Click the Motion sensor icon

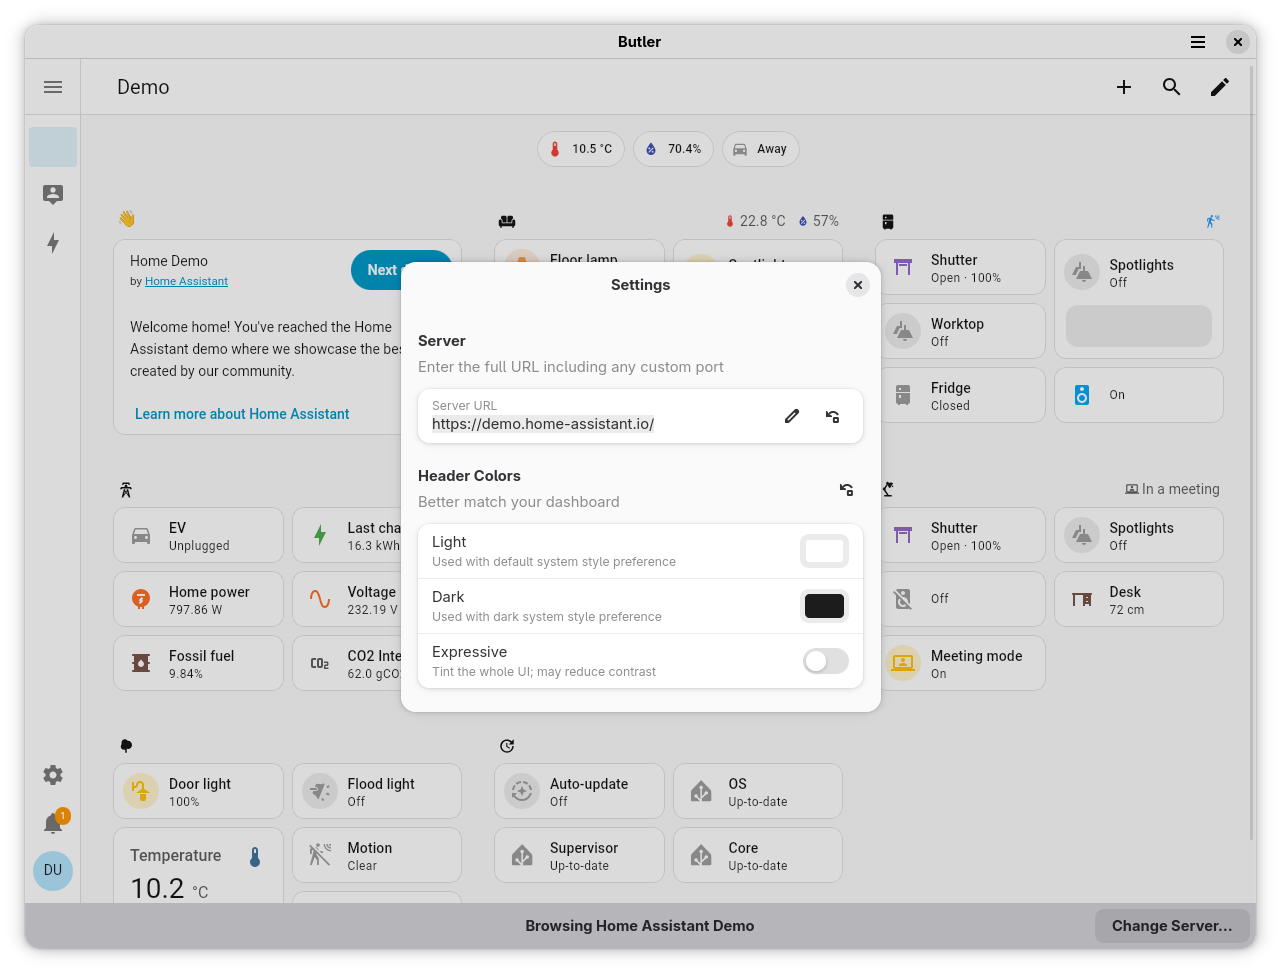click(320, 855)
